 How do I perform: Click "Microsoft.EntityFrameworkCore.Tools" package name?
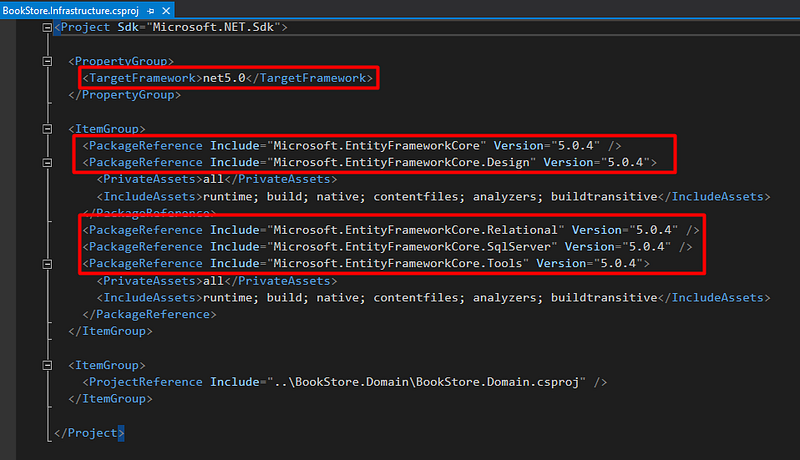click(398, 264)
